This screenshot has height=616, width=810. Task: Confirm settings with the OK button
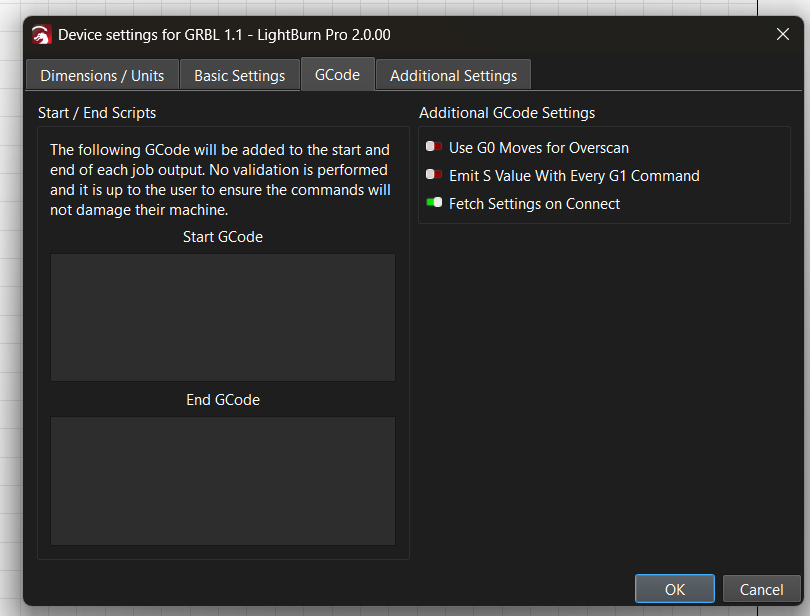click(x=675, y=589)
